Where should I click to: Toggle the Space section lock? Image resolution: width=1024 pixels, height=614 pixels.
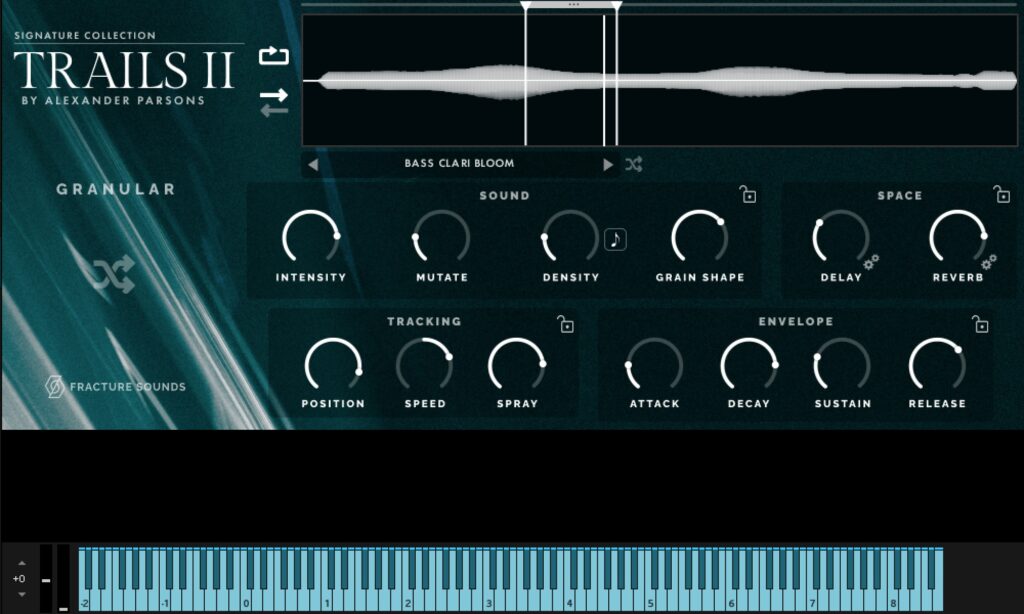(1001, 194)
